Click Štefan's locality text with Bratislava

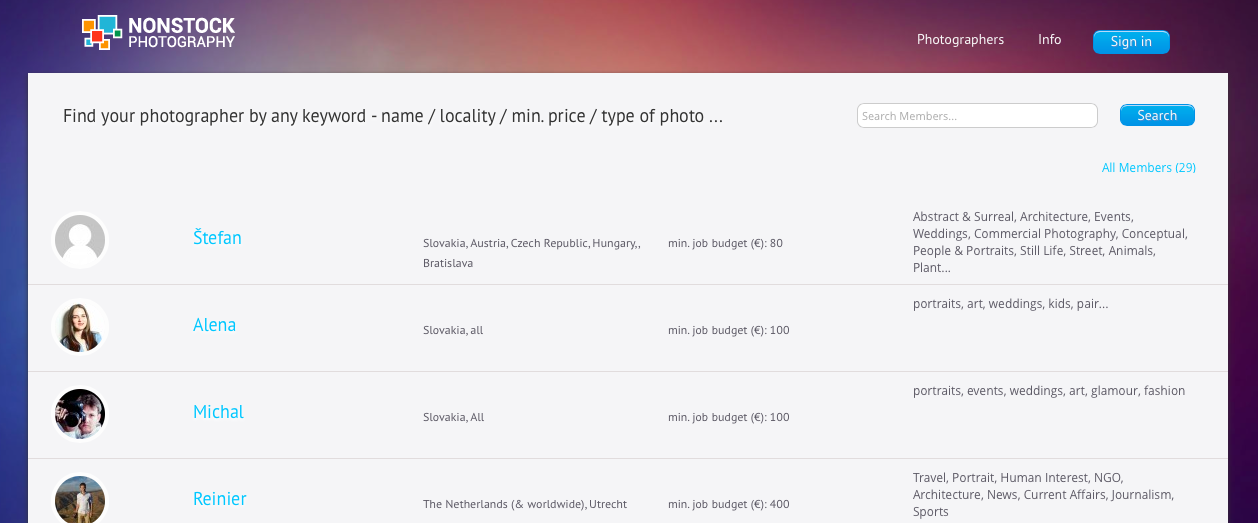[531, 253]
